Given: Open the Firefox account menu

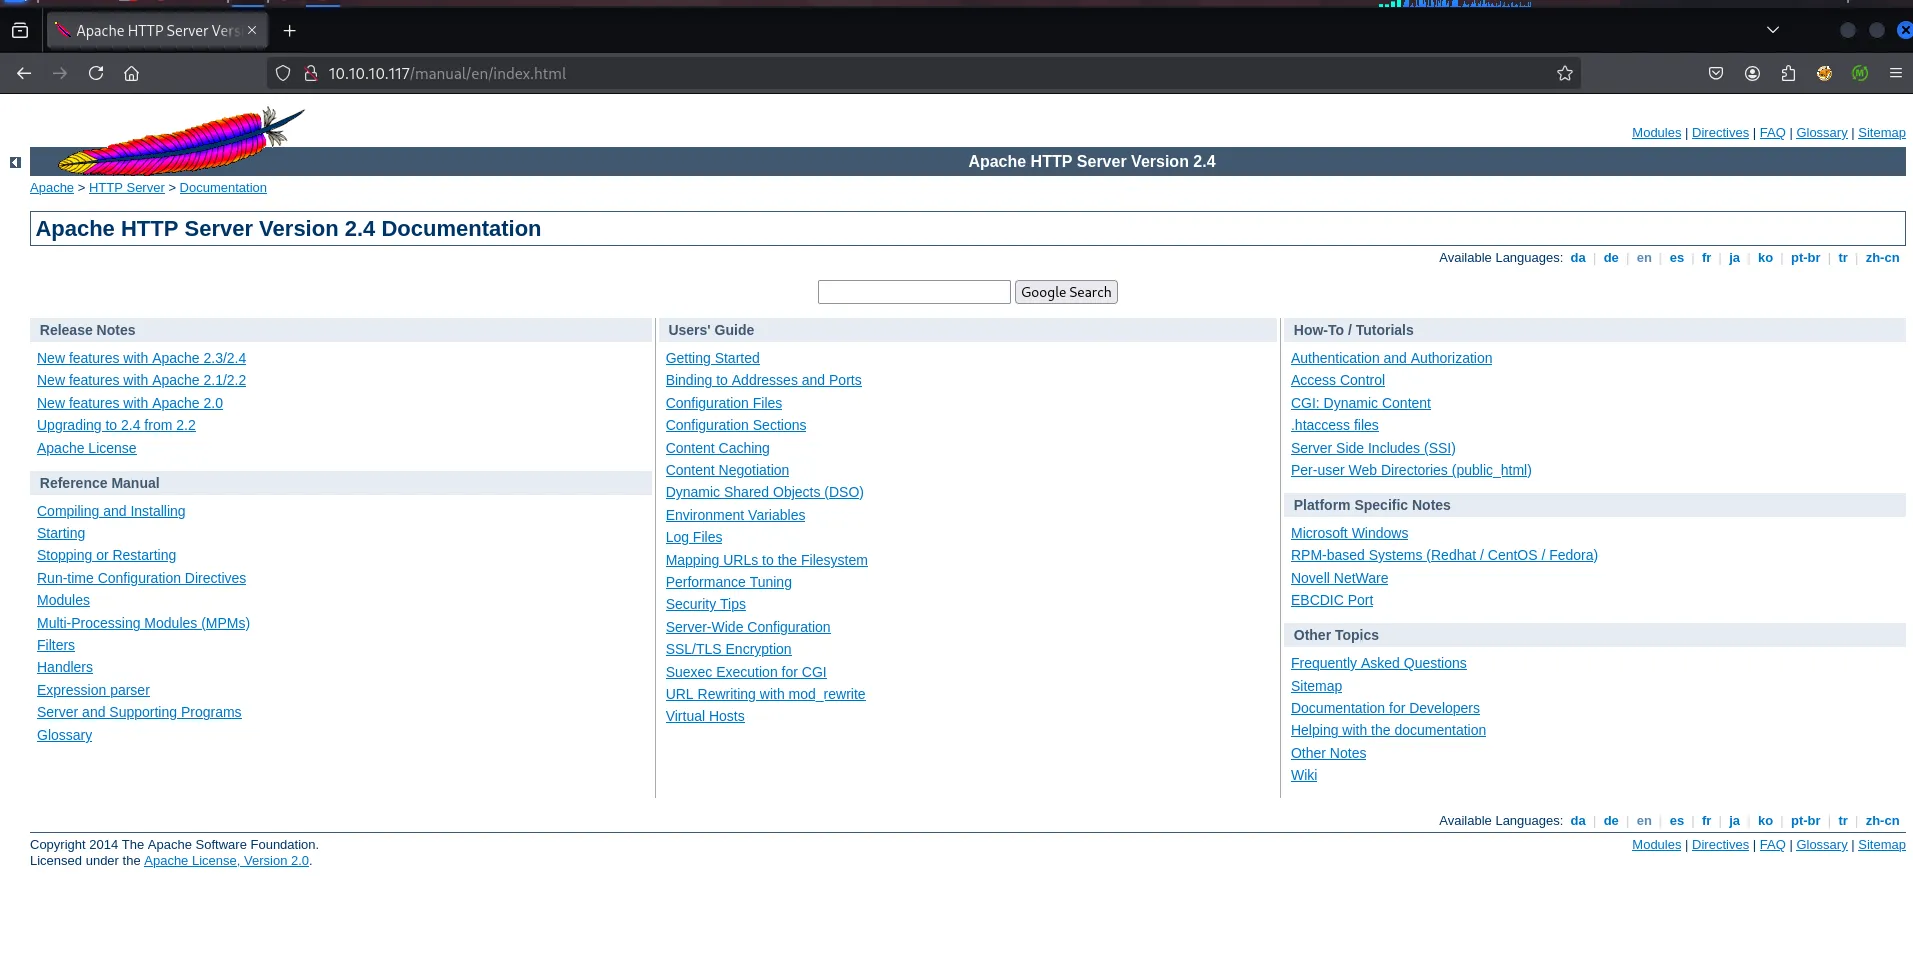Looking at the screenshot, I should [1752, 73].
